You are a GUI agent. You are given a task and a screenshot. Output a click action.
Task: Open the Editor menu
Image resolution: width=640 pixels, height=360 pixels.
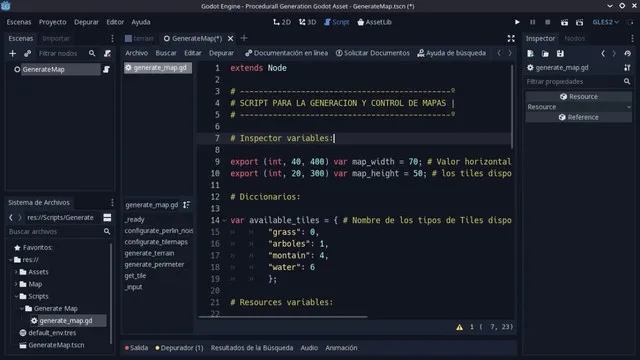point(115,22)
